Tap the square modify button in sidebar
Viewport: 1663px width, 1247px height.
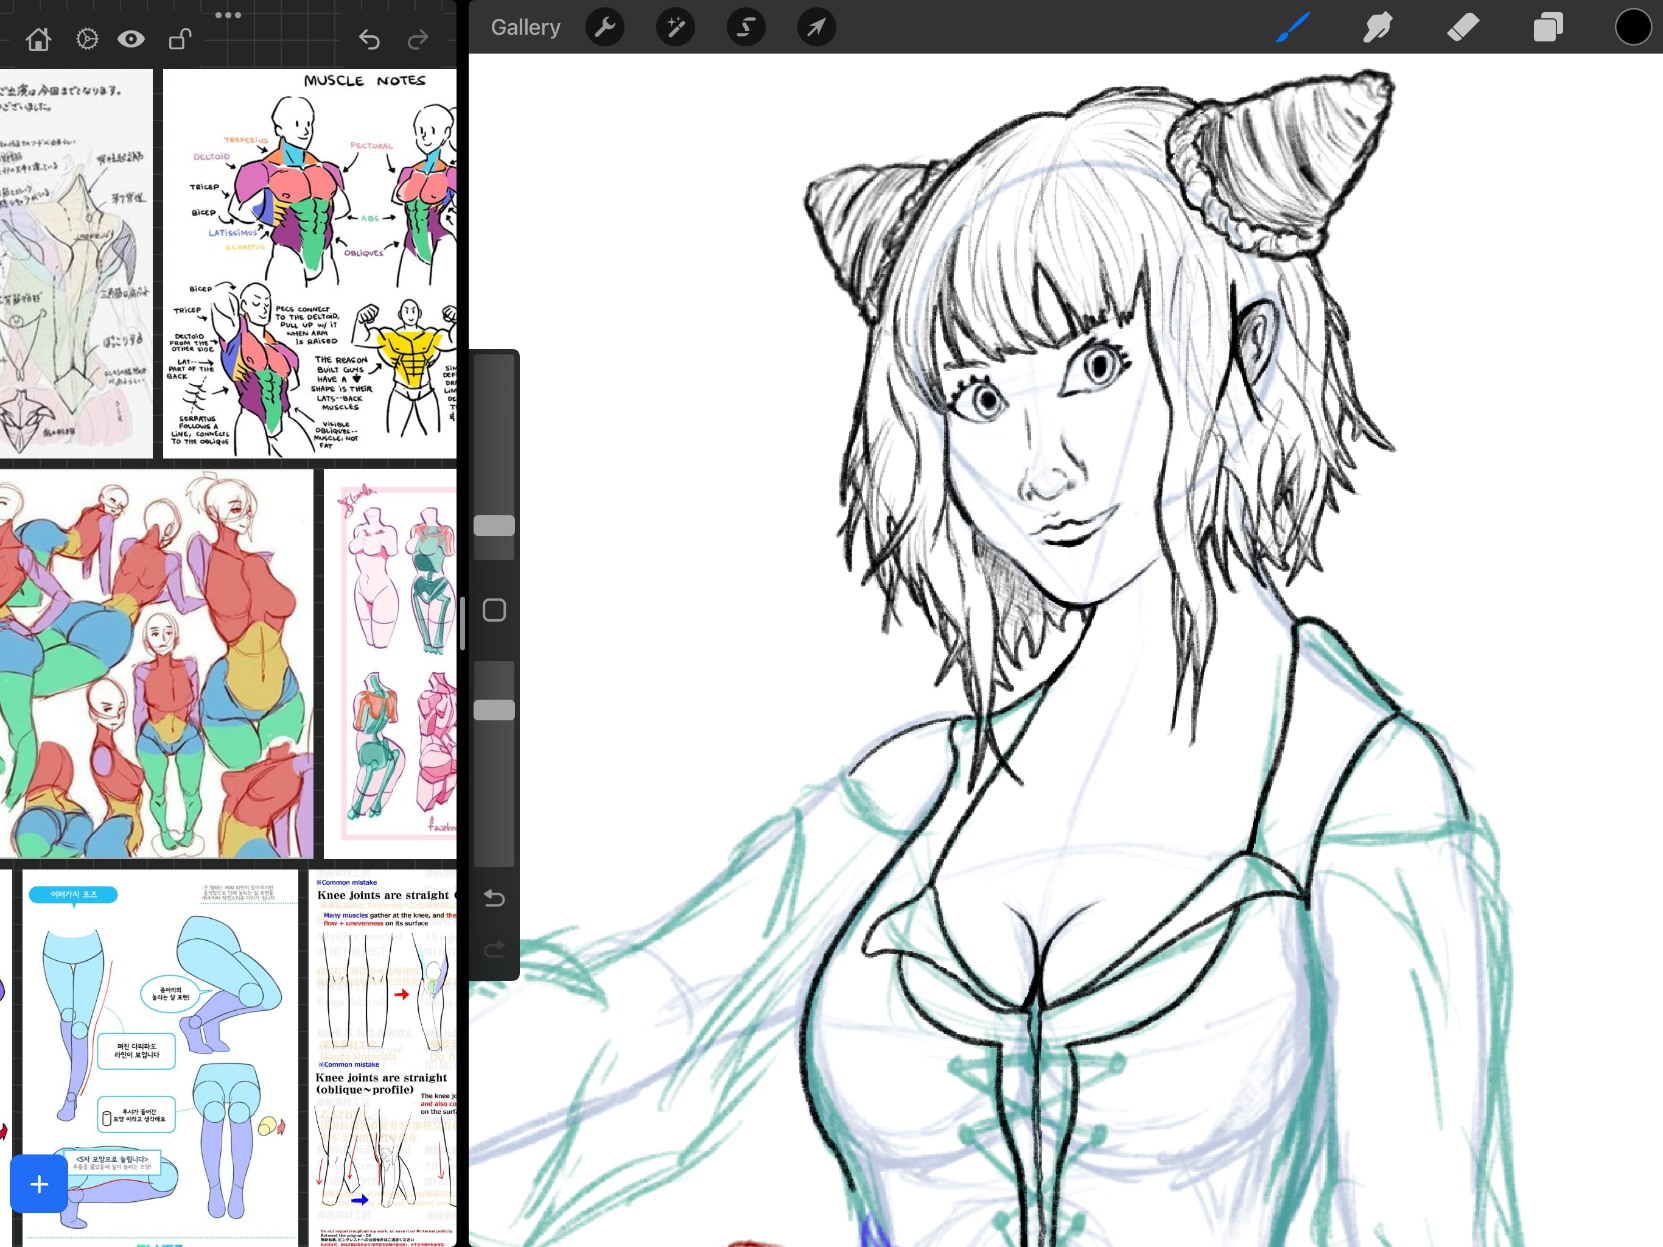click(x=494, y=610)
